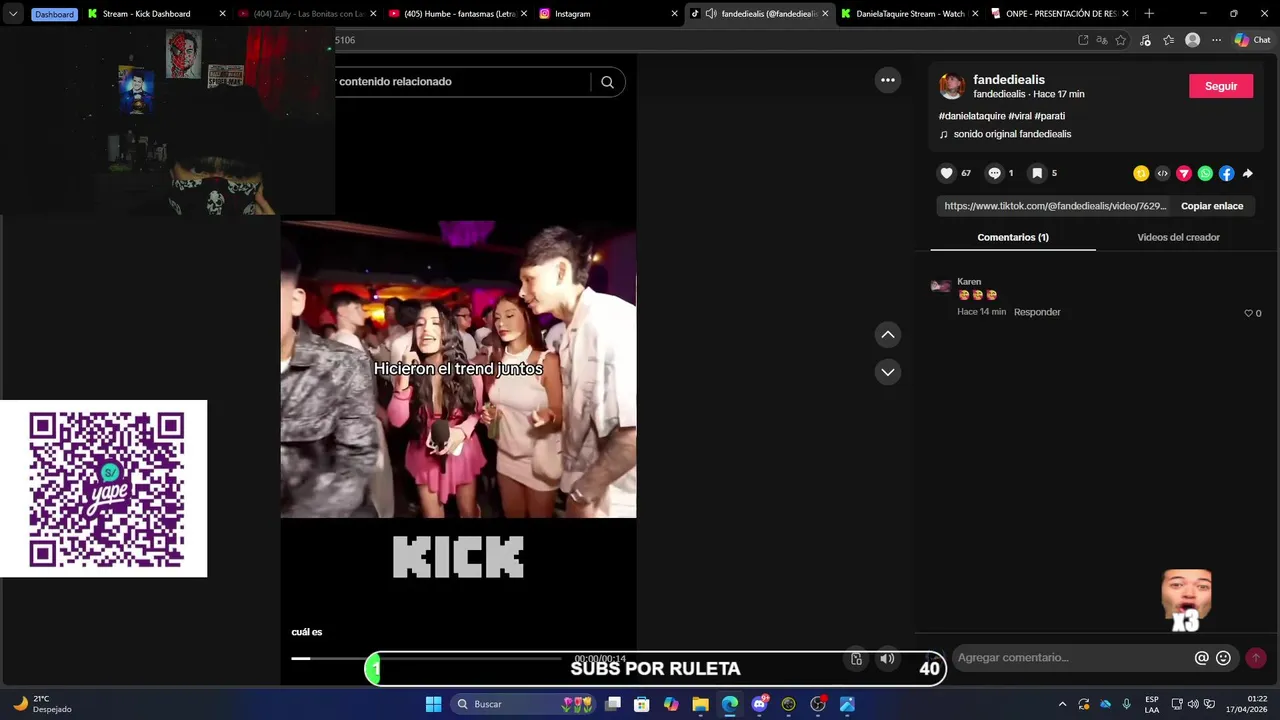
Task: Open more share options arrow
Action: pos(1248,173)
